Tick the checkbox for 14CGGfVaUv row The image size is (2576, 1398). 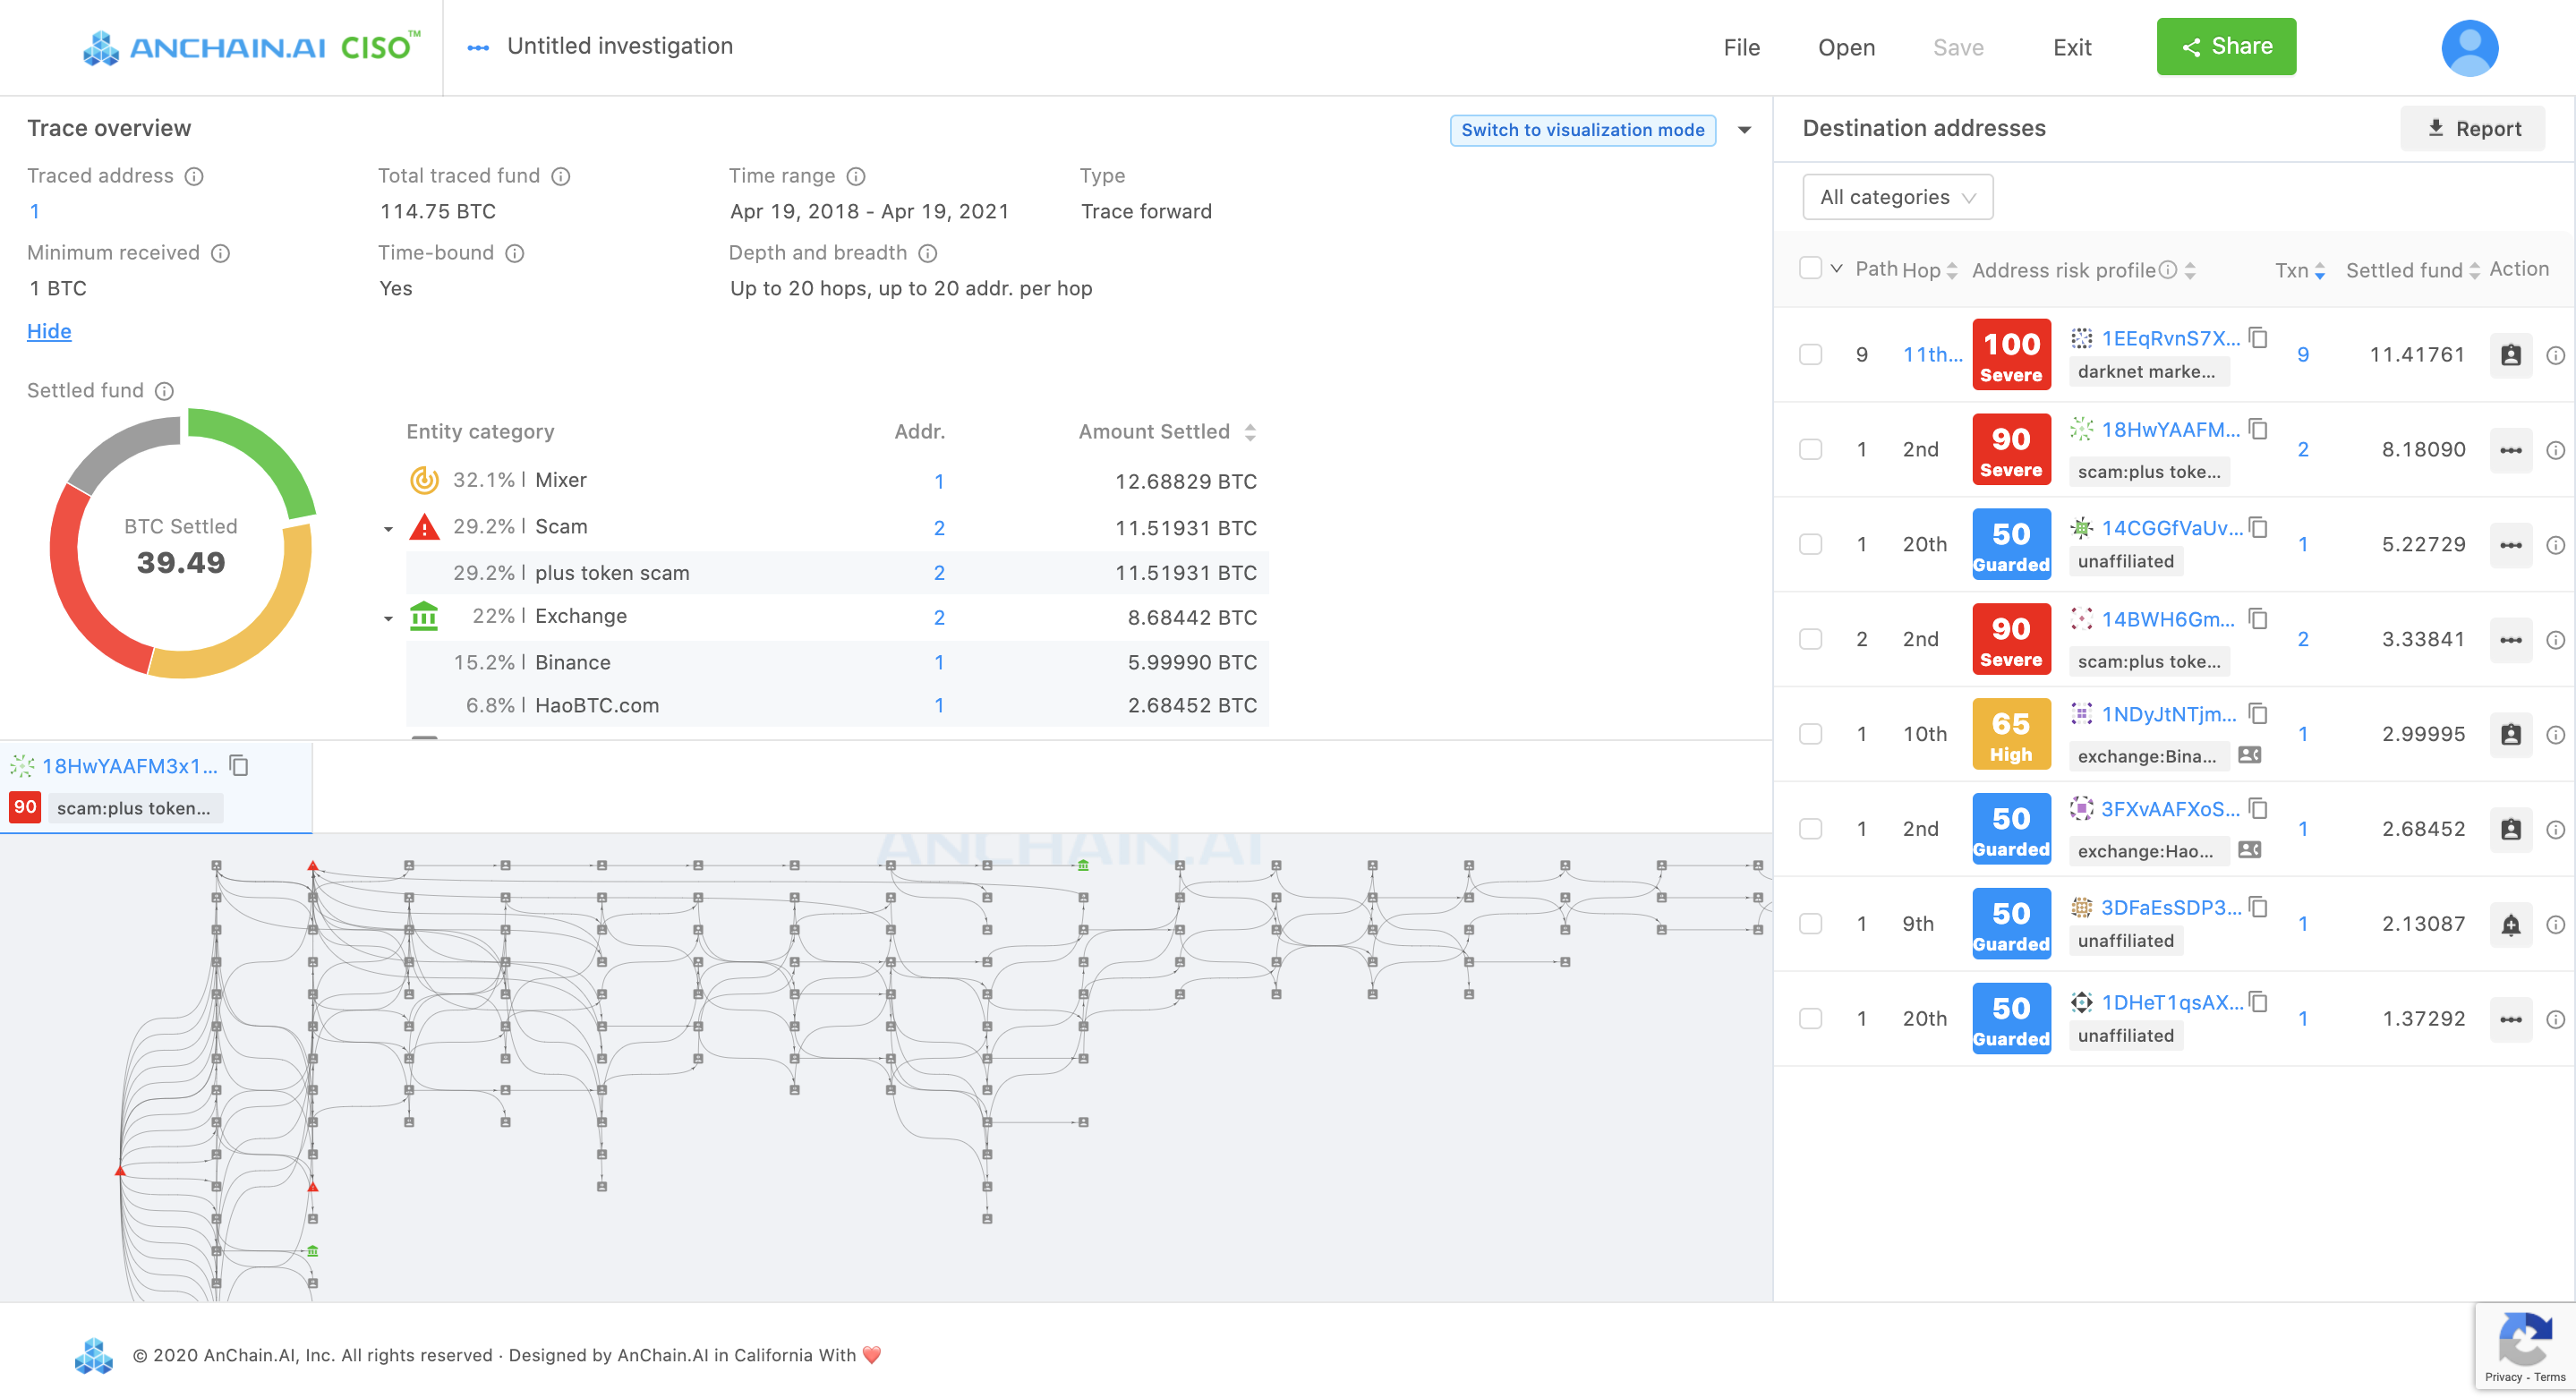pyautogui.click(x=1810, y=545)
